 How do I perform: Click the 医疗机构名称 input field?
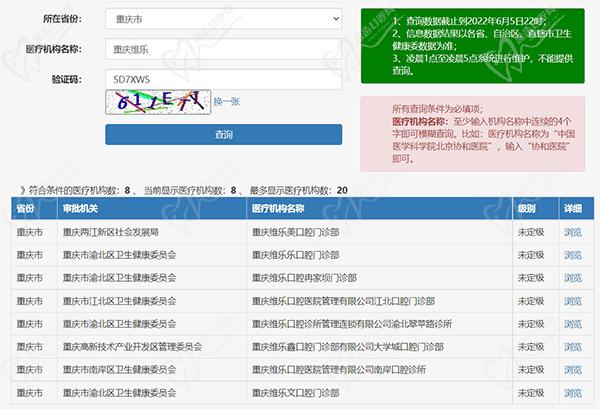tap(223, 49)
